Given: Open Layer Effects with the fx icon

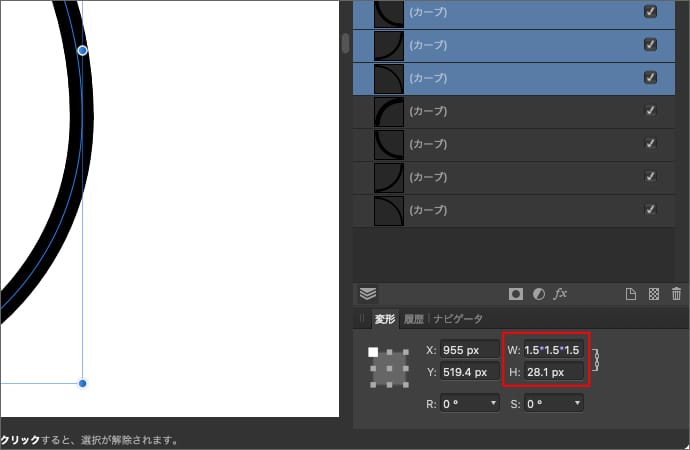Looking at the screenshot, I should pyautogui.click(x=560, y=294).
